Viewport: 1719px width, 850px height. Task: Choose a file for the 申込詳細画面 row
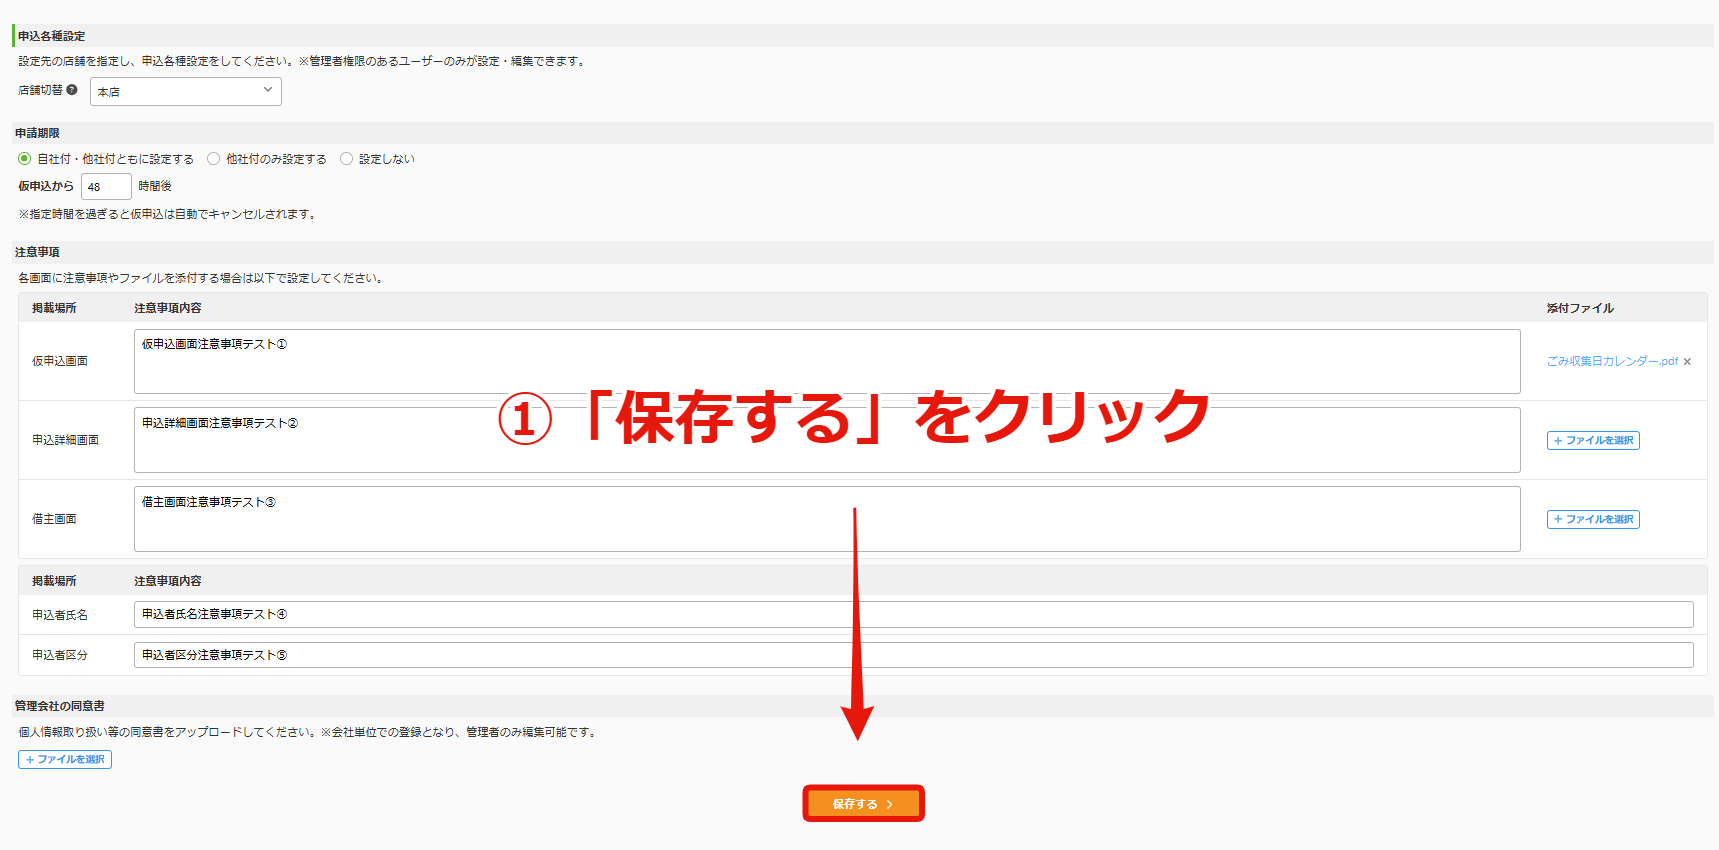(1593, 440)
